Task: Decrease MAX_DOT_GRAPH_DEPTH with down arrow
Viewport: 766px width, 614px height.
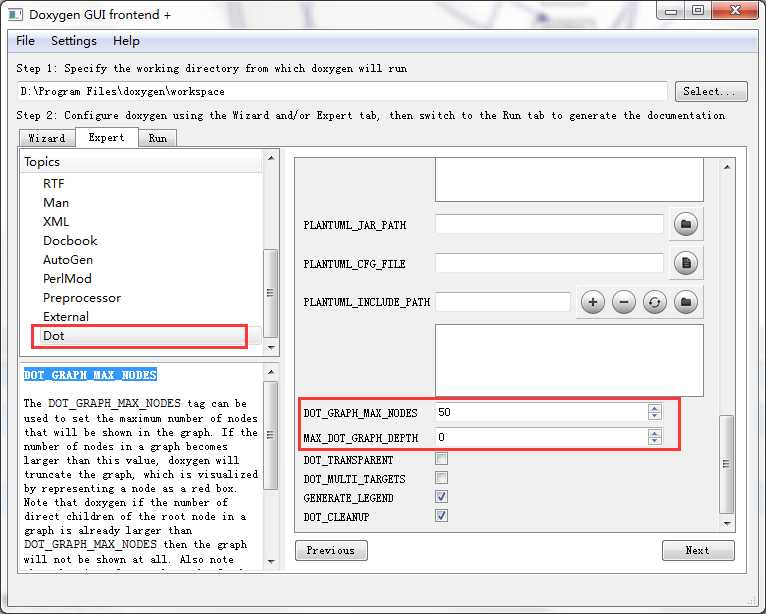Action: [x=655, y=441]
